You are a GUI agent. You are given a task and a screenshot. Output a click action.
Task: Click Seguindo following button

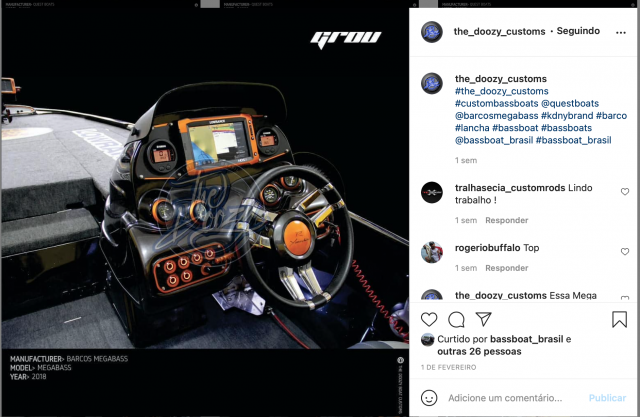point(578,31)
